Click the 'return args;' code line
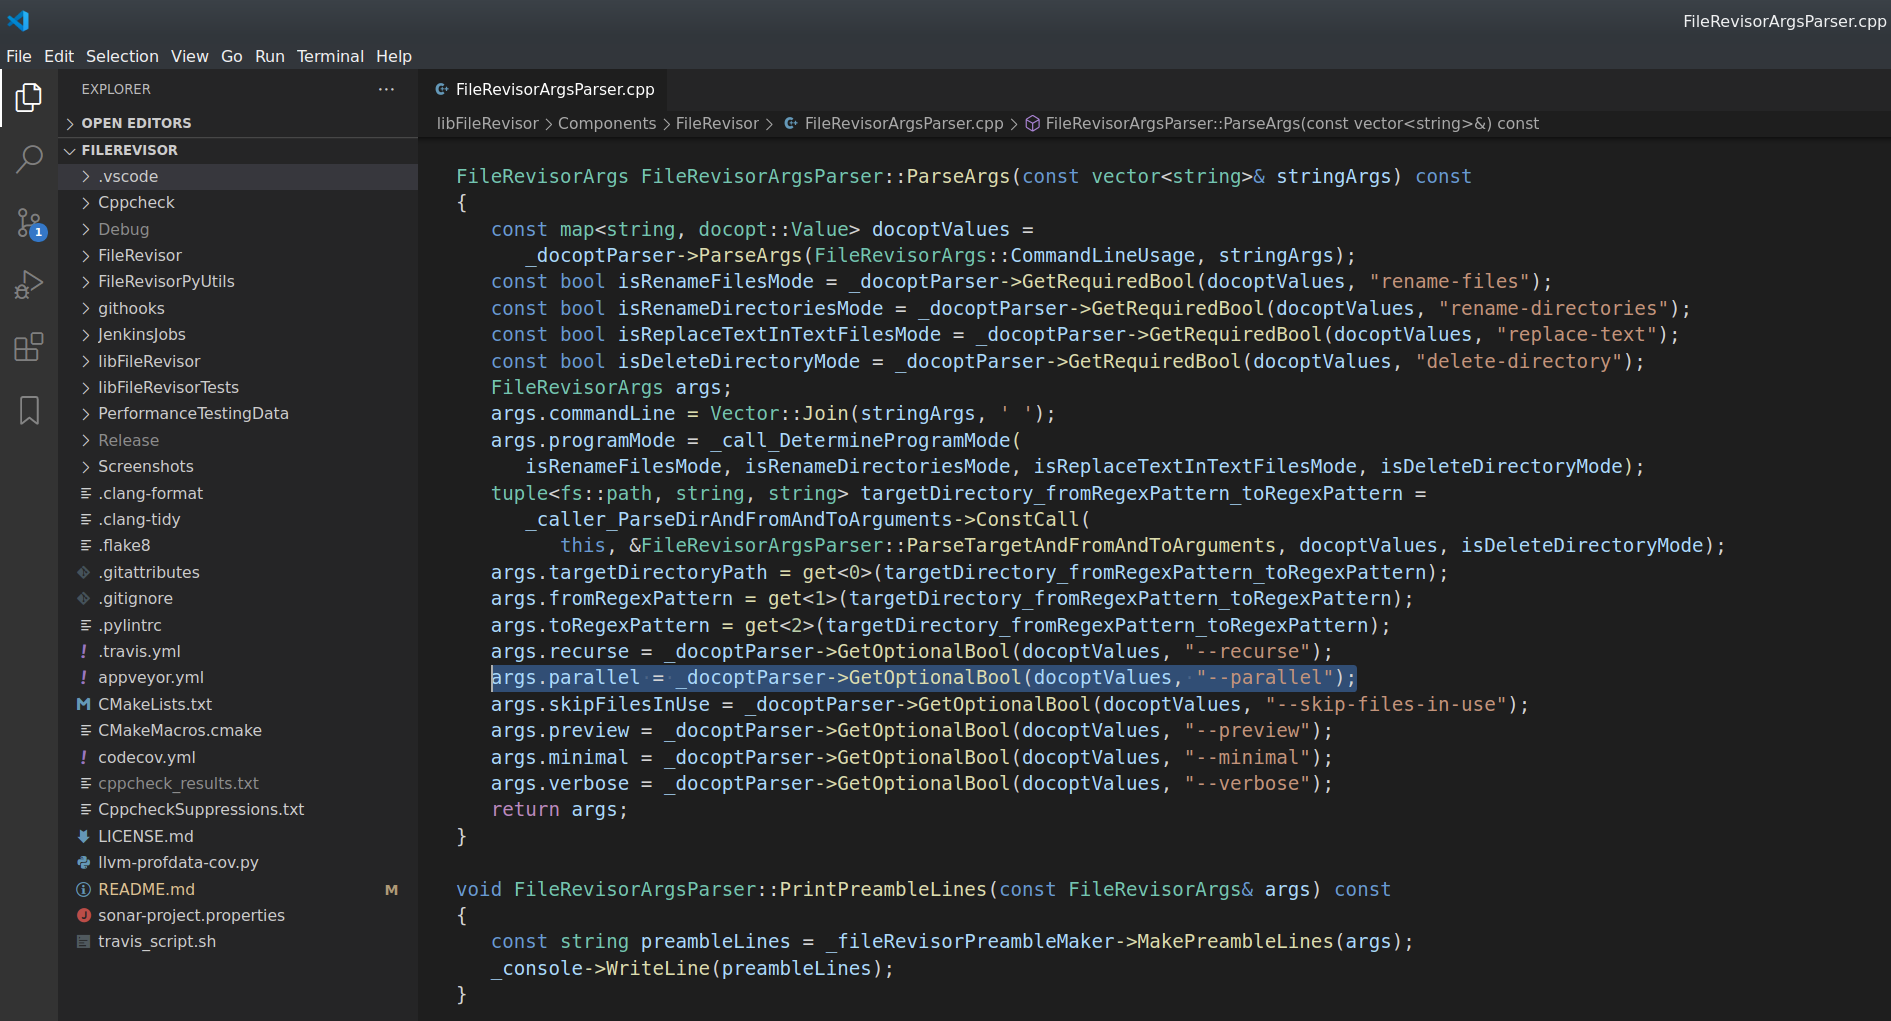1891x1021 pixels. [559, 809]
